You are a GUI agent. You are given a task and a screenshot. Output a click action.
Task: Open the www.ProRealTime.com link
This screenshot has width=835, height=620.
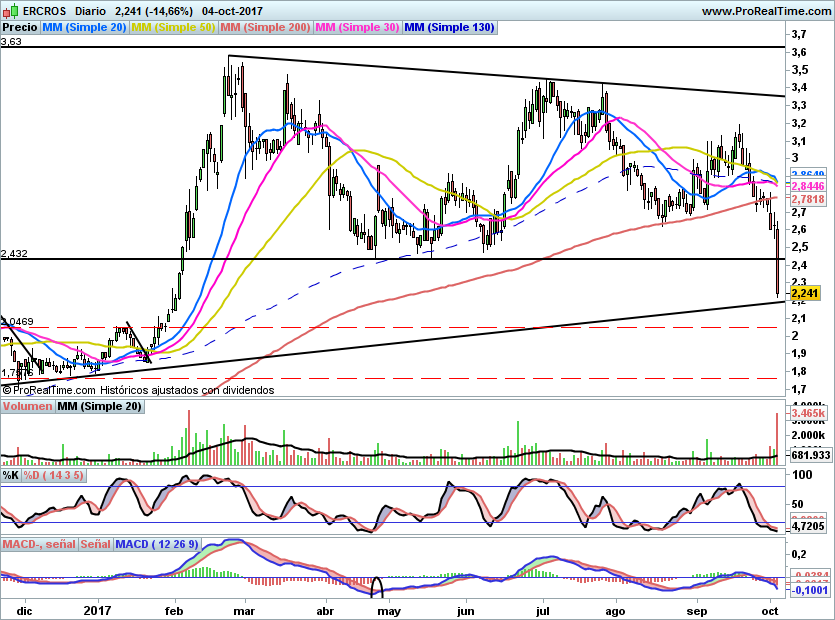click(766, 11)
